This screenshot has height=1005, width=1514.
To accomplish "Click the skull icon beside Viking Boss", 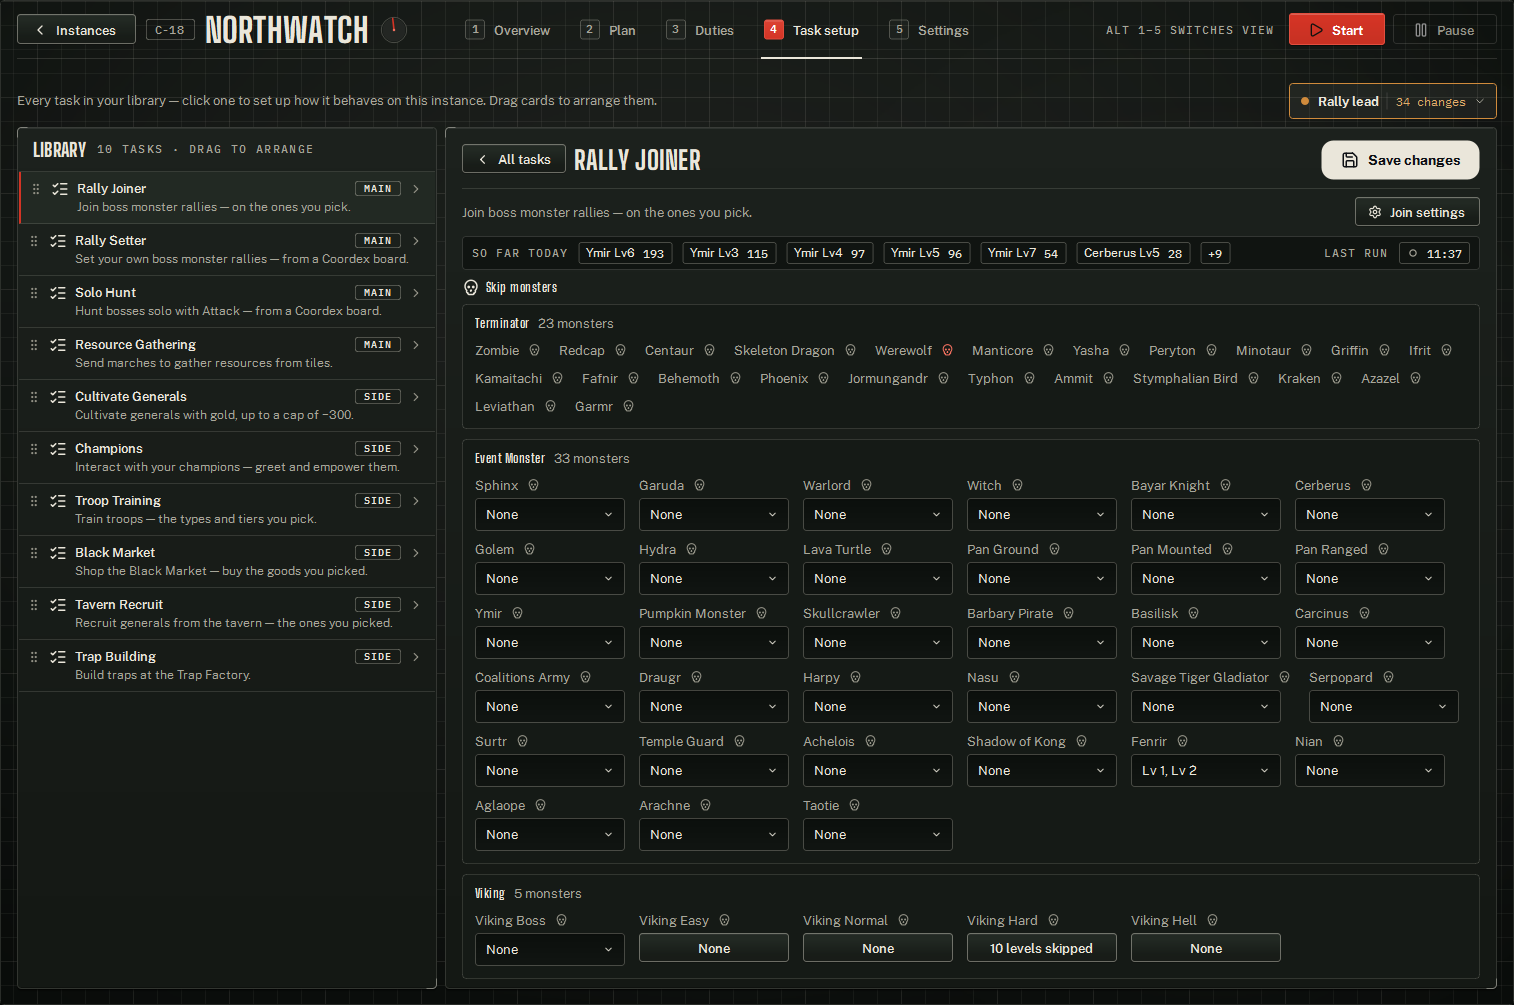I will click(x=562, y=921).
